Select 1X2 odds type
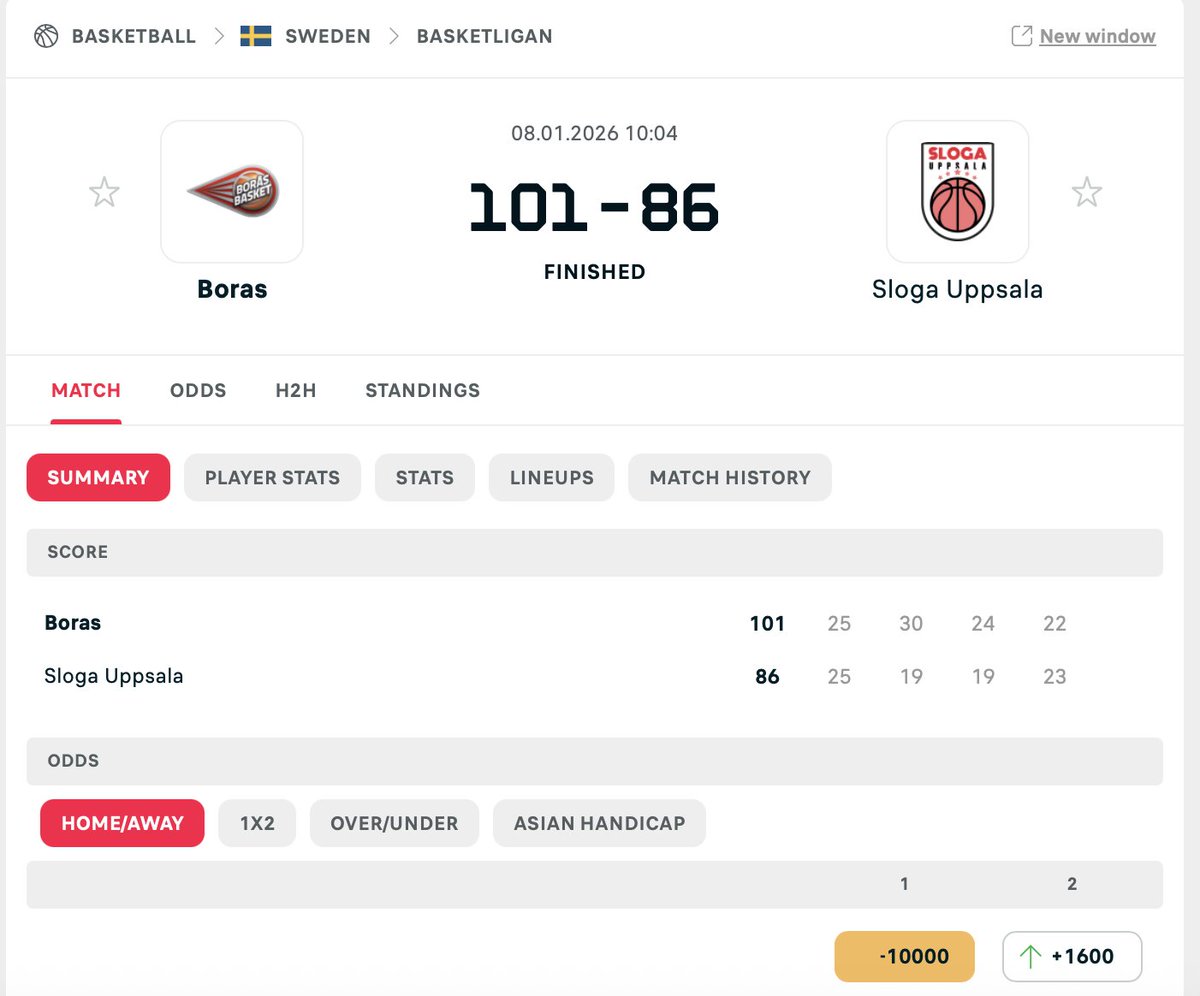This screenshot has height=996, width=1200. click(257, 823)
